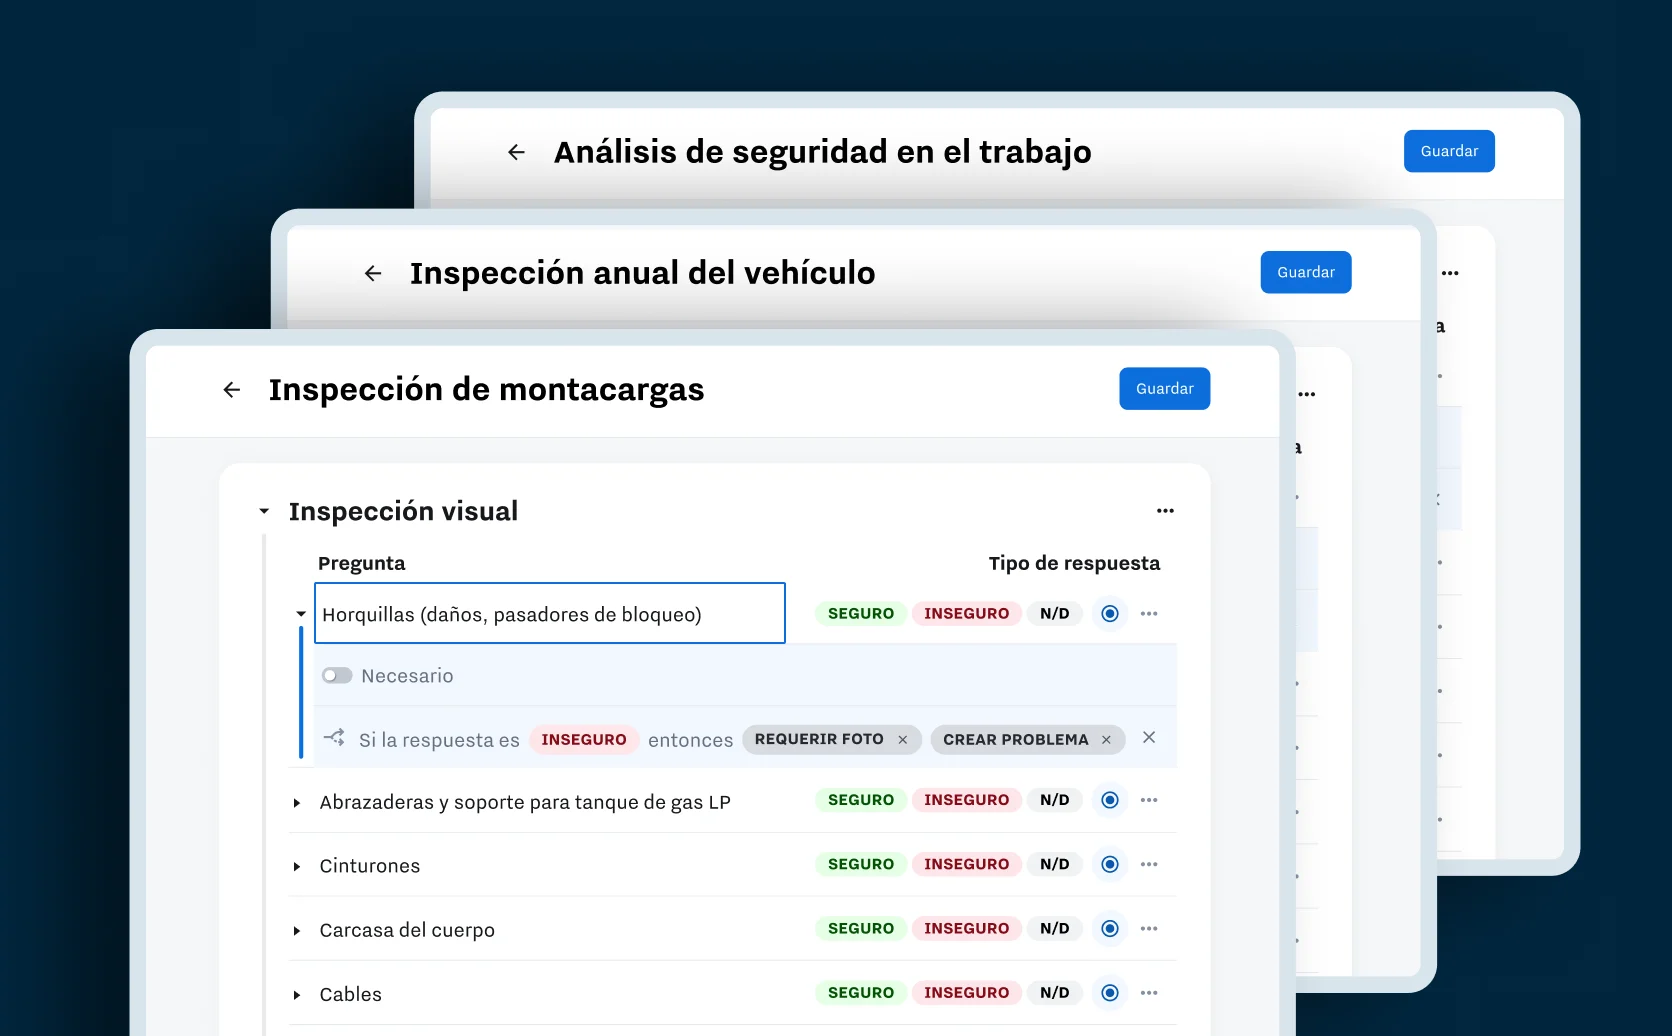Open section options in Inspección anual window
1672x1036 pixels.
coord(1306,394)
